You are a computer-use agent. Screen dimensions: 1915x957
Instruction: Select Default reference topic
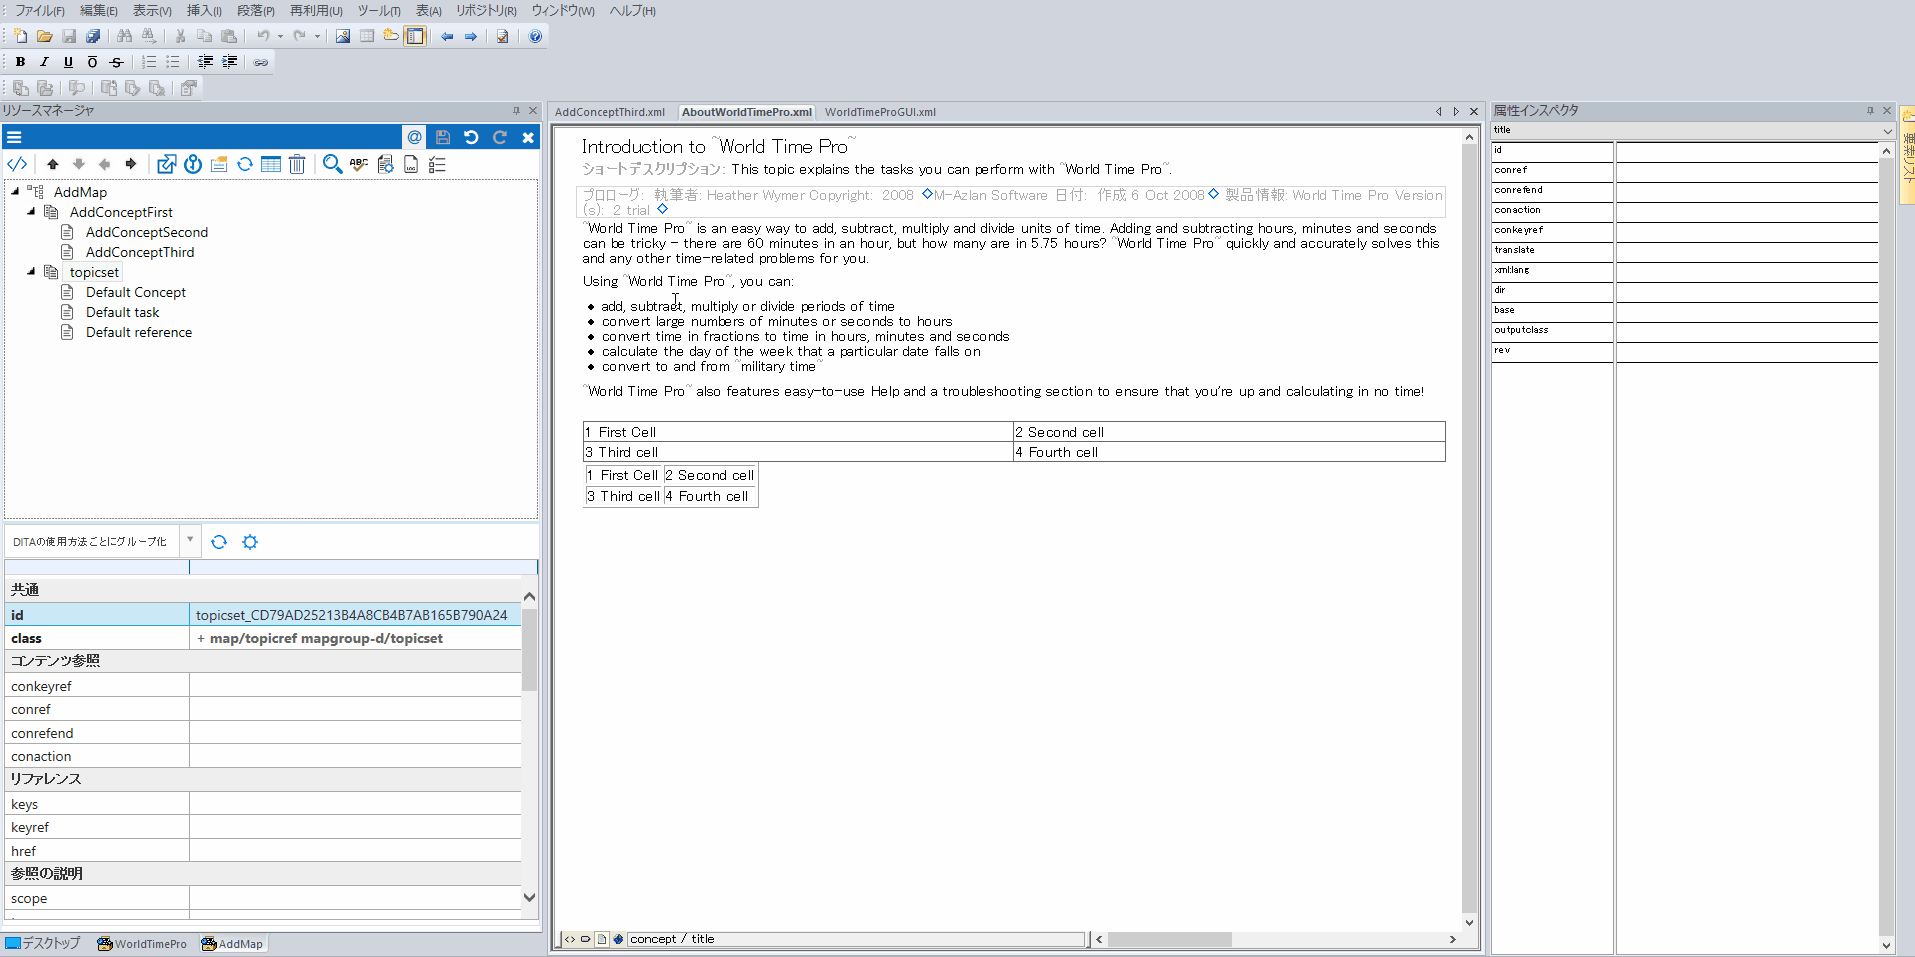[139, 332]
